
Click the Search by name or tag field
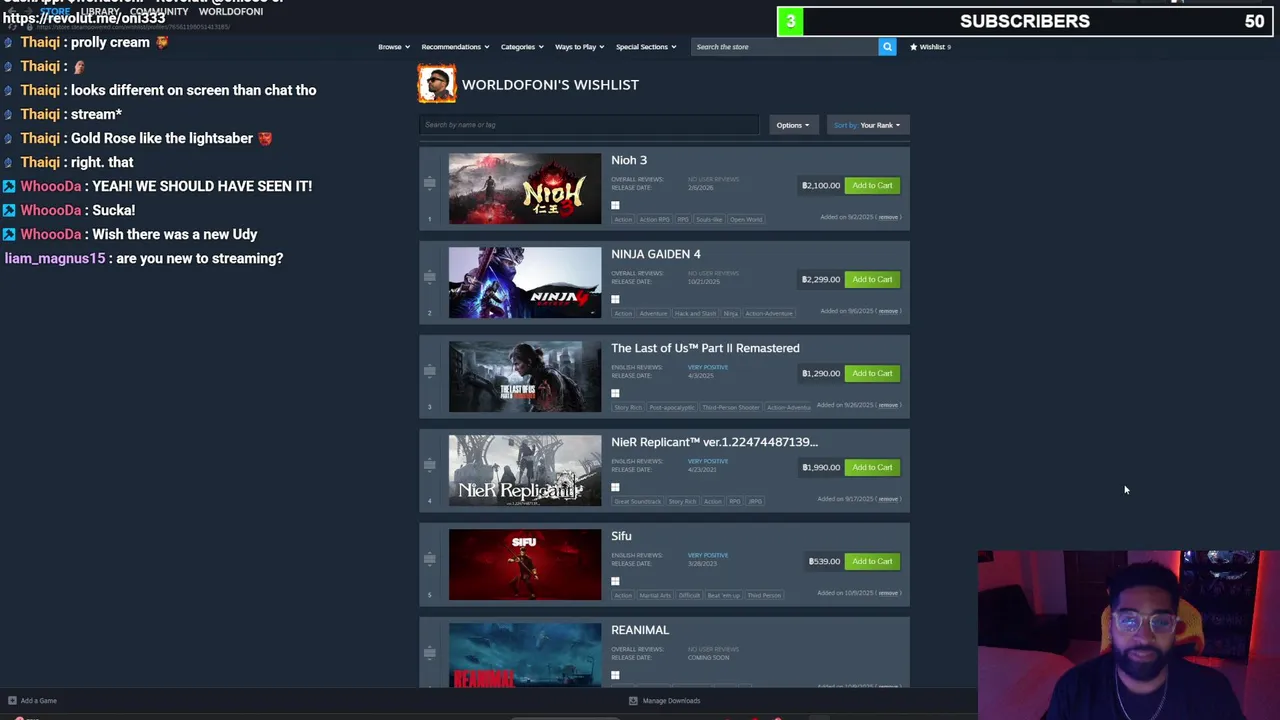point(589,125)
